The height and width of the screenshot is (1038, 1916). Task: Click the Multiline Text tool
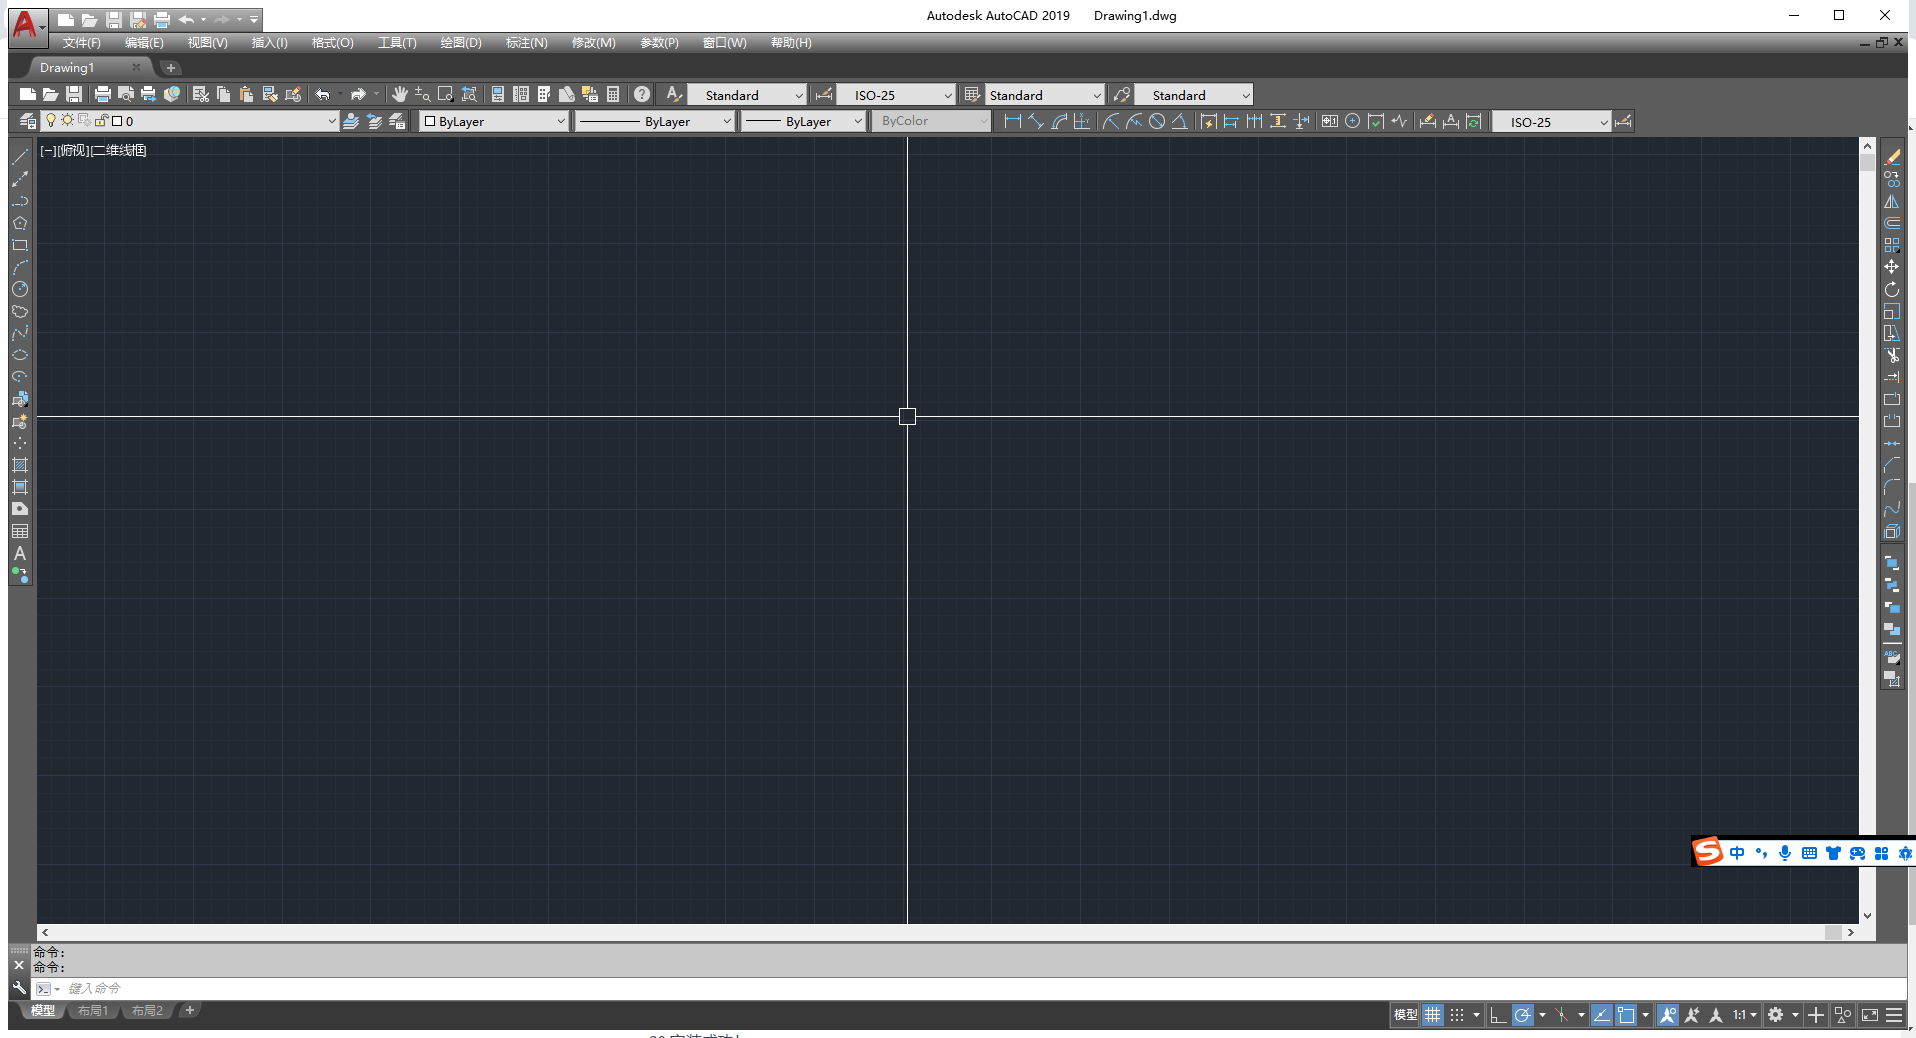pos(19,553)
